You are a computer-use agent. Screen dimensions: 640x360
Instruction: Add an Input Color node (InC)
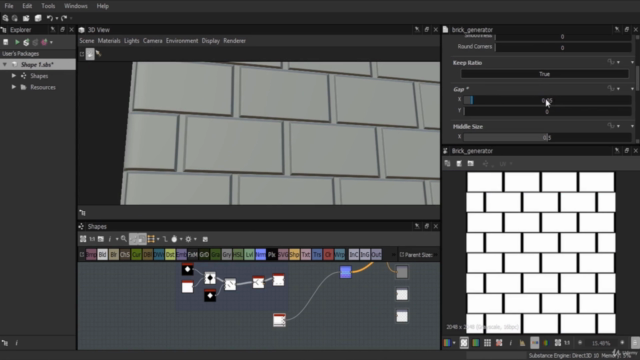(x=353, y=255)
